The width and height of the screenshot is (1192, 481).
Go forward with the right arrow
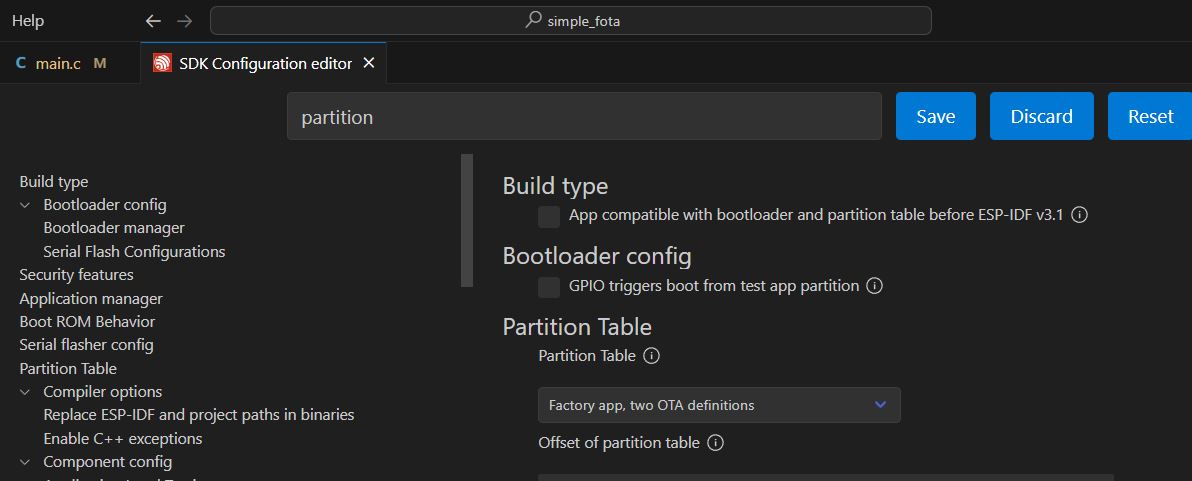tap(184, 21)
